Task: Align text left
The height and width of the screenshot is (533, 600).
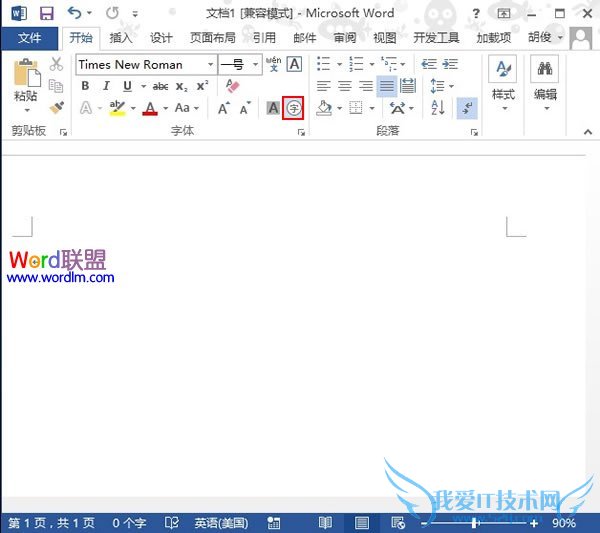Action: pyautogui.click(x=324, y=86)
